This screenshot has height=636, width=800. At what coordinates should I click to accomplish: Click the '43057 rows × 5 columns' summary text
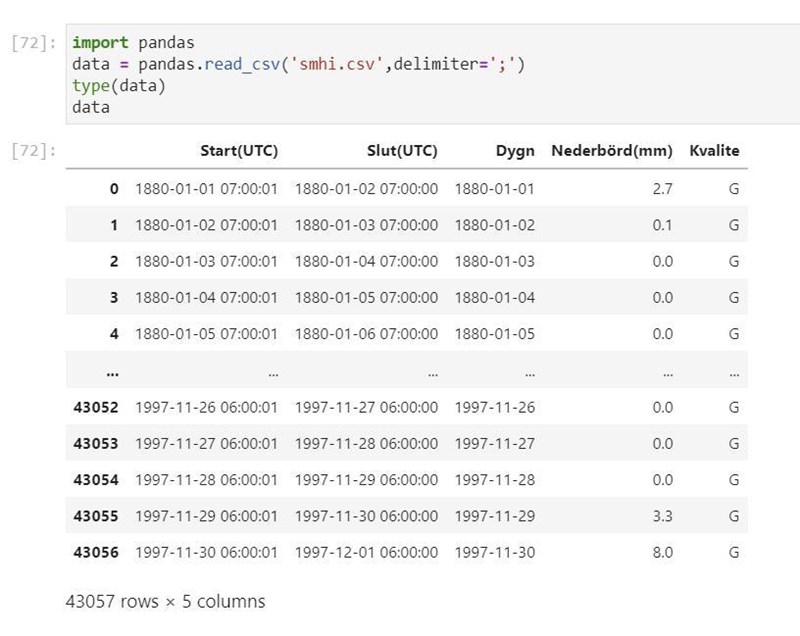pos(165,602)
